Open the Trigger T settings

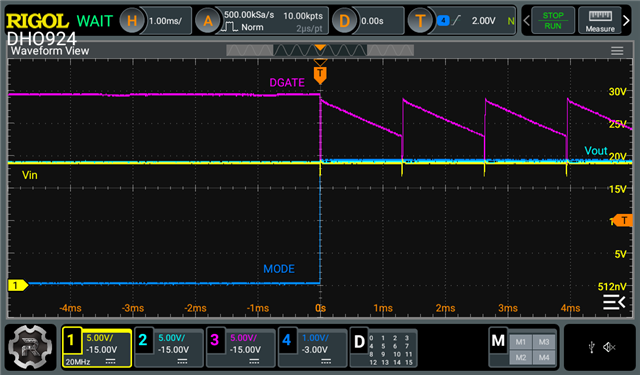420,20
